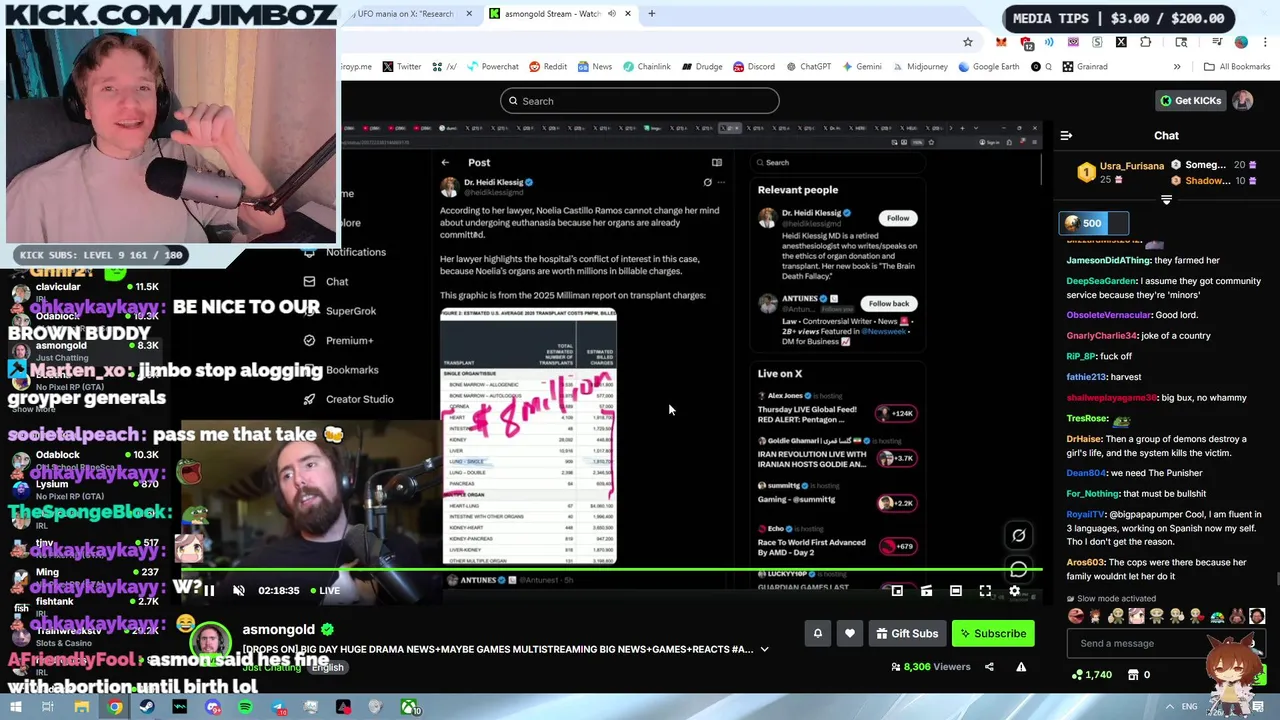This screenshot has width=1280, height=720.
Task: Switch to theater mode in video player
Action: point(956,591)
